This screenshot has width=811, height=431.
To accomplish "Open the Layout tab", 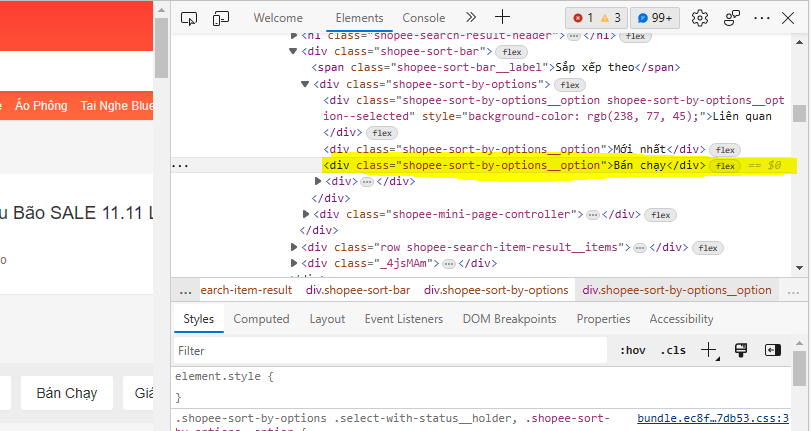I will pos(327,319).
